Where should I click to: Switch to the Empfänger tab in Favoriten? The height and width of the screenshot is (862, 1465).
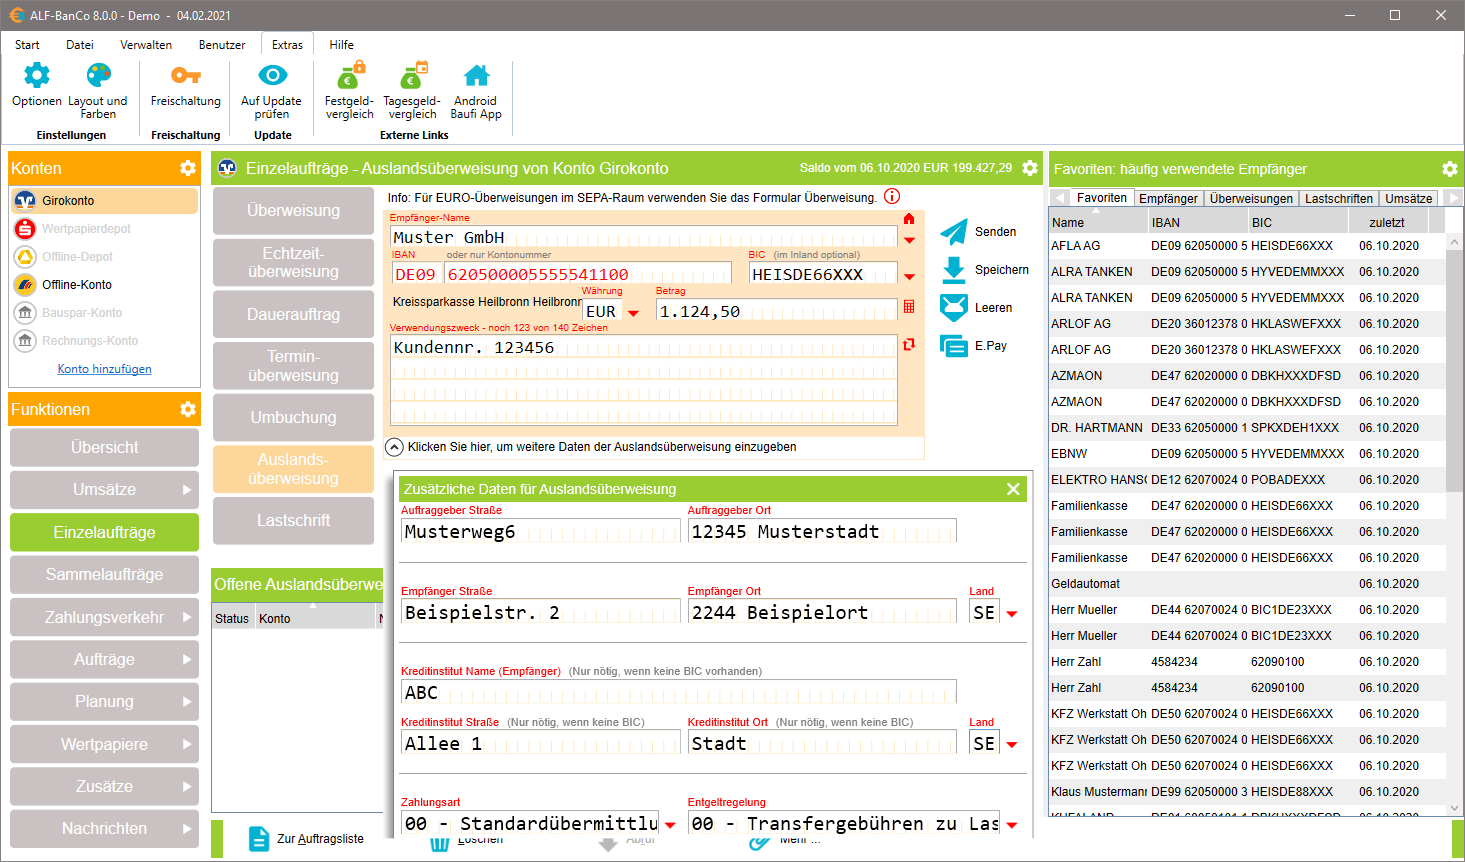tap(1168, 199)
